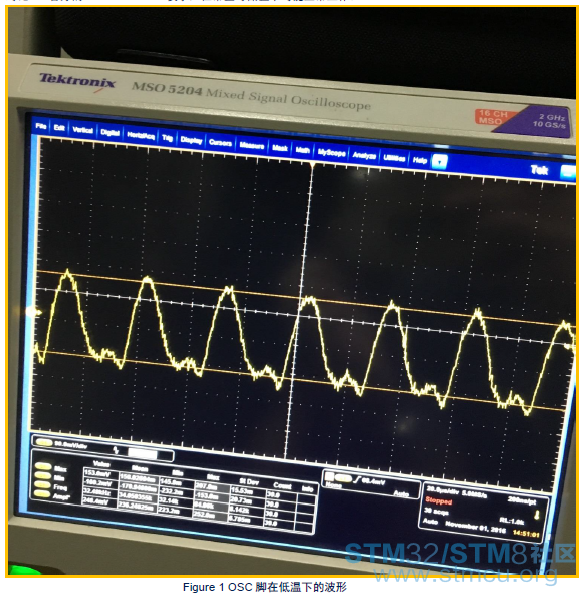The height and width of the screenshot is (599, 582).
Task: Click the yellow thermometer icon
Action: 536,516
